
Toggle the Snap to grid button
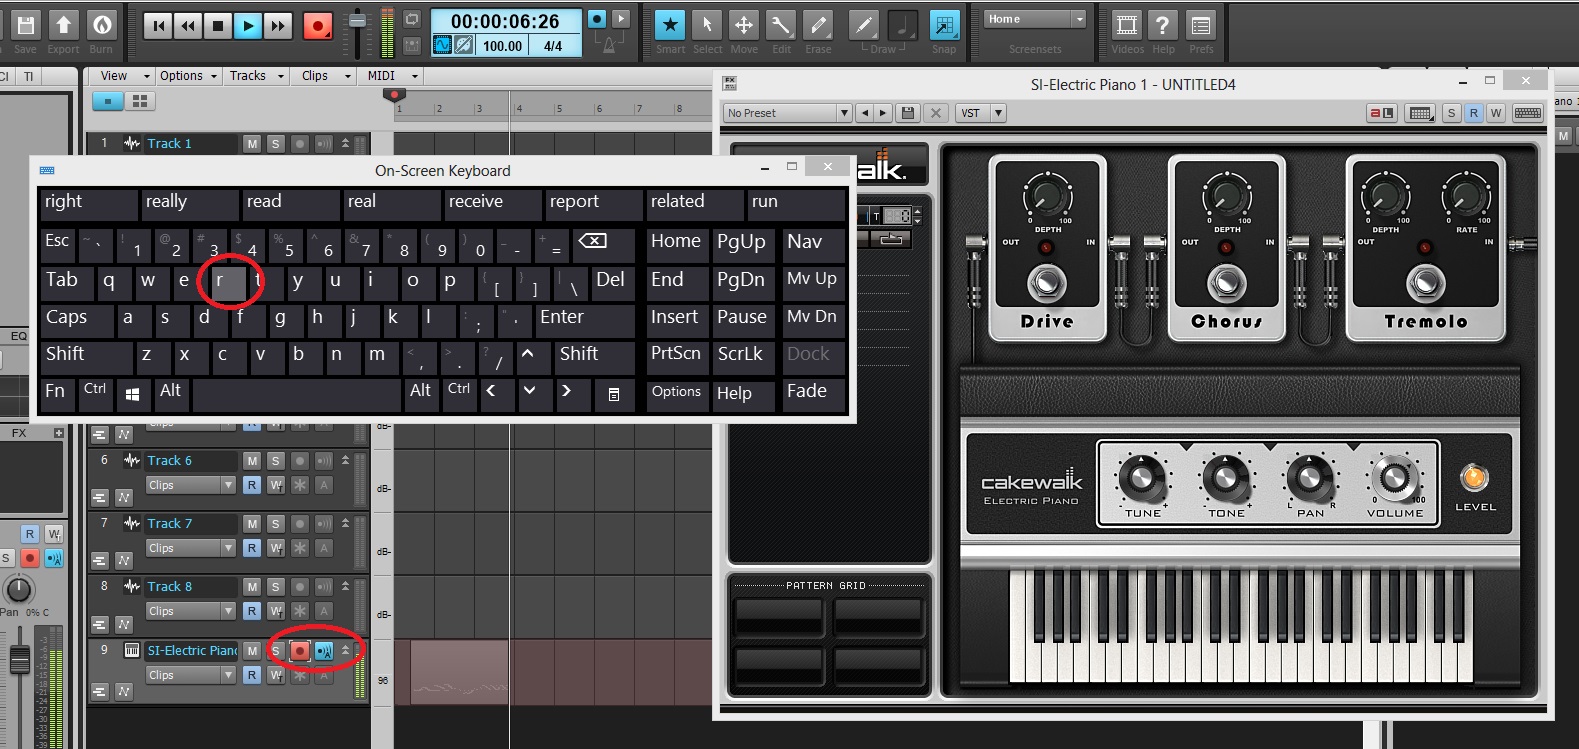(x=944, y=25)
